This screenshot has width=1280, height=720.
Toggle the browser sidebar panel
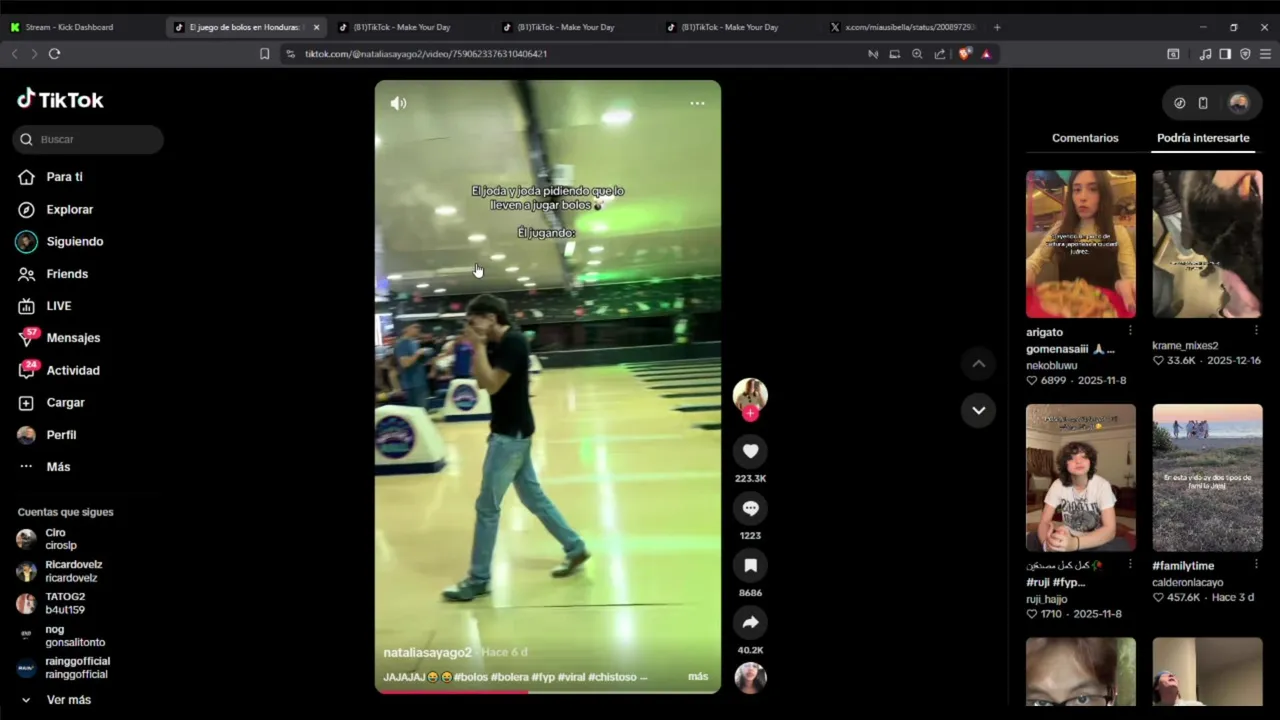[1225, 54]
